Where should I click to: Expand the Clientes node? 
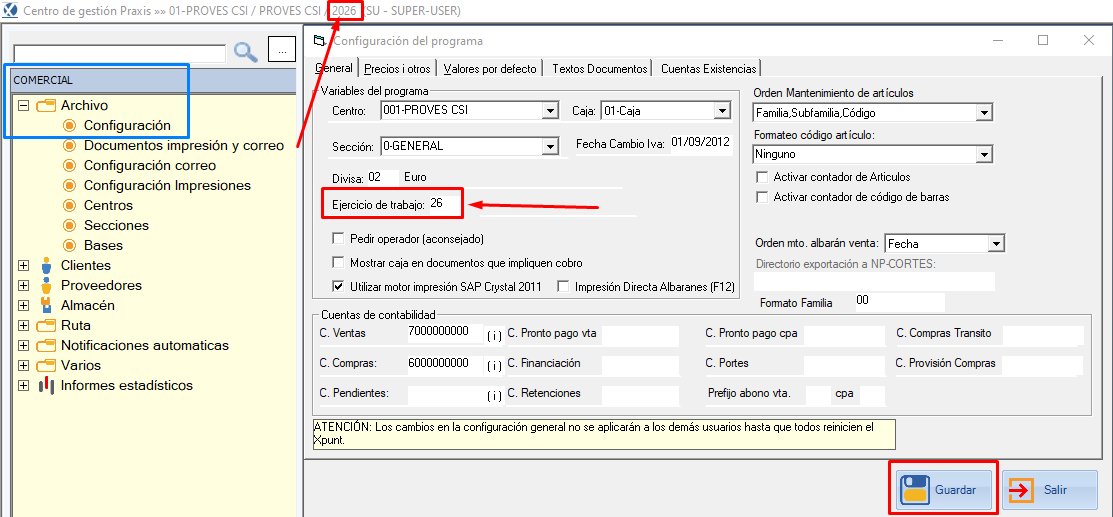(23, 266)
